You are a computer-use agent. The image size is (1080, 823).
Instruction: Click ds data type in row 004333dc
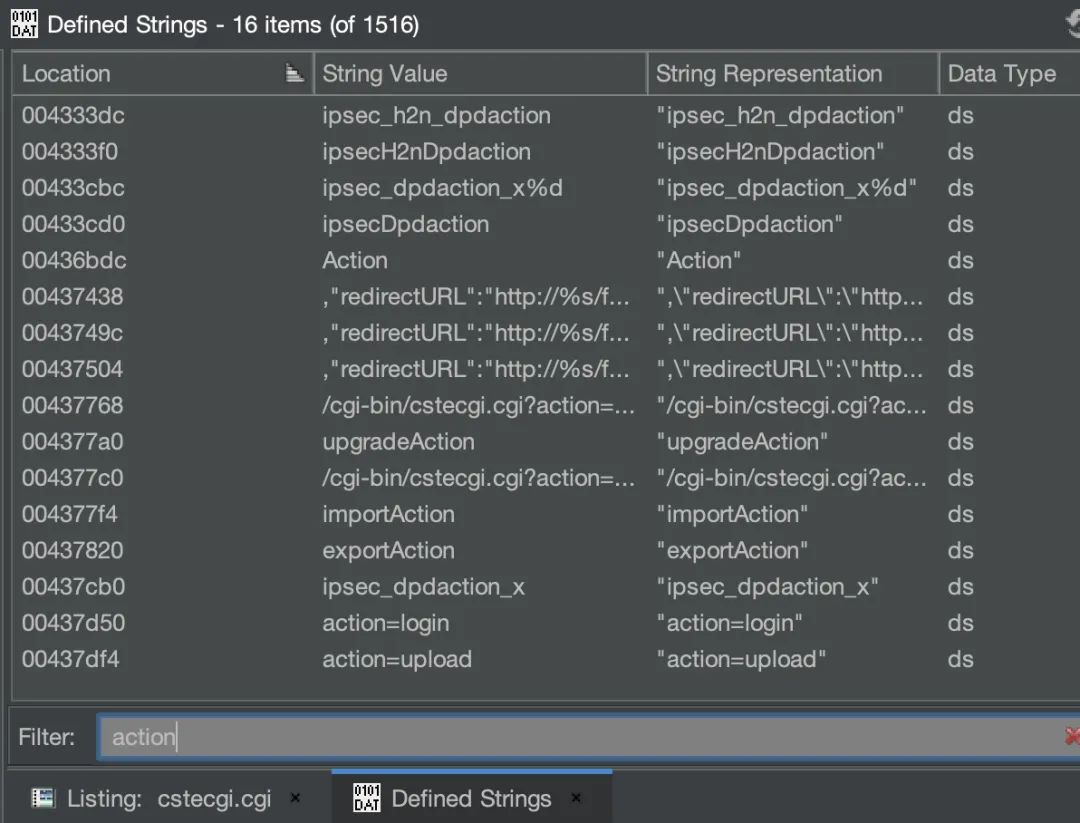click(960, 115)
